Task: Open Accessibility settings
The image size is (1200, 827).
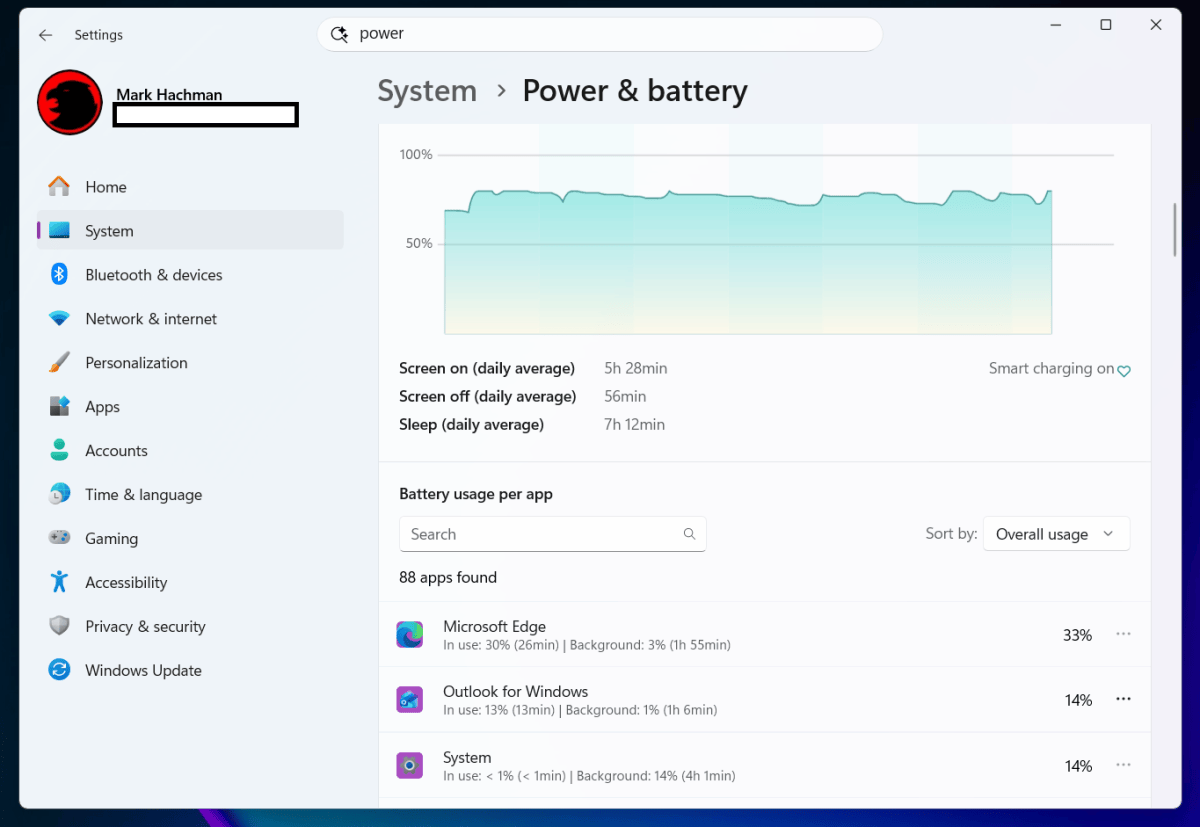Action: [190, 582]
